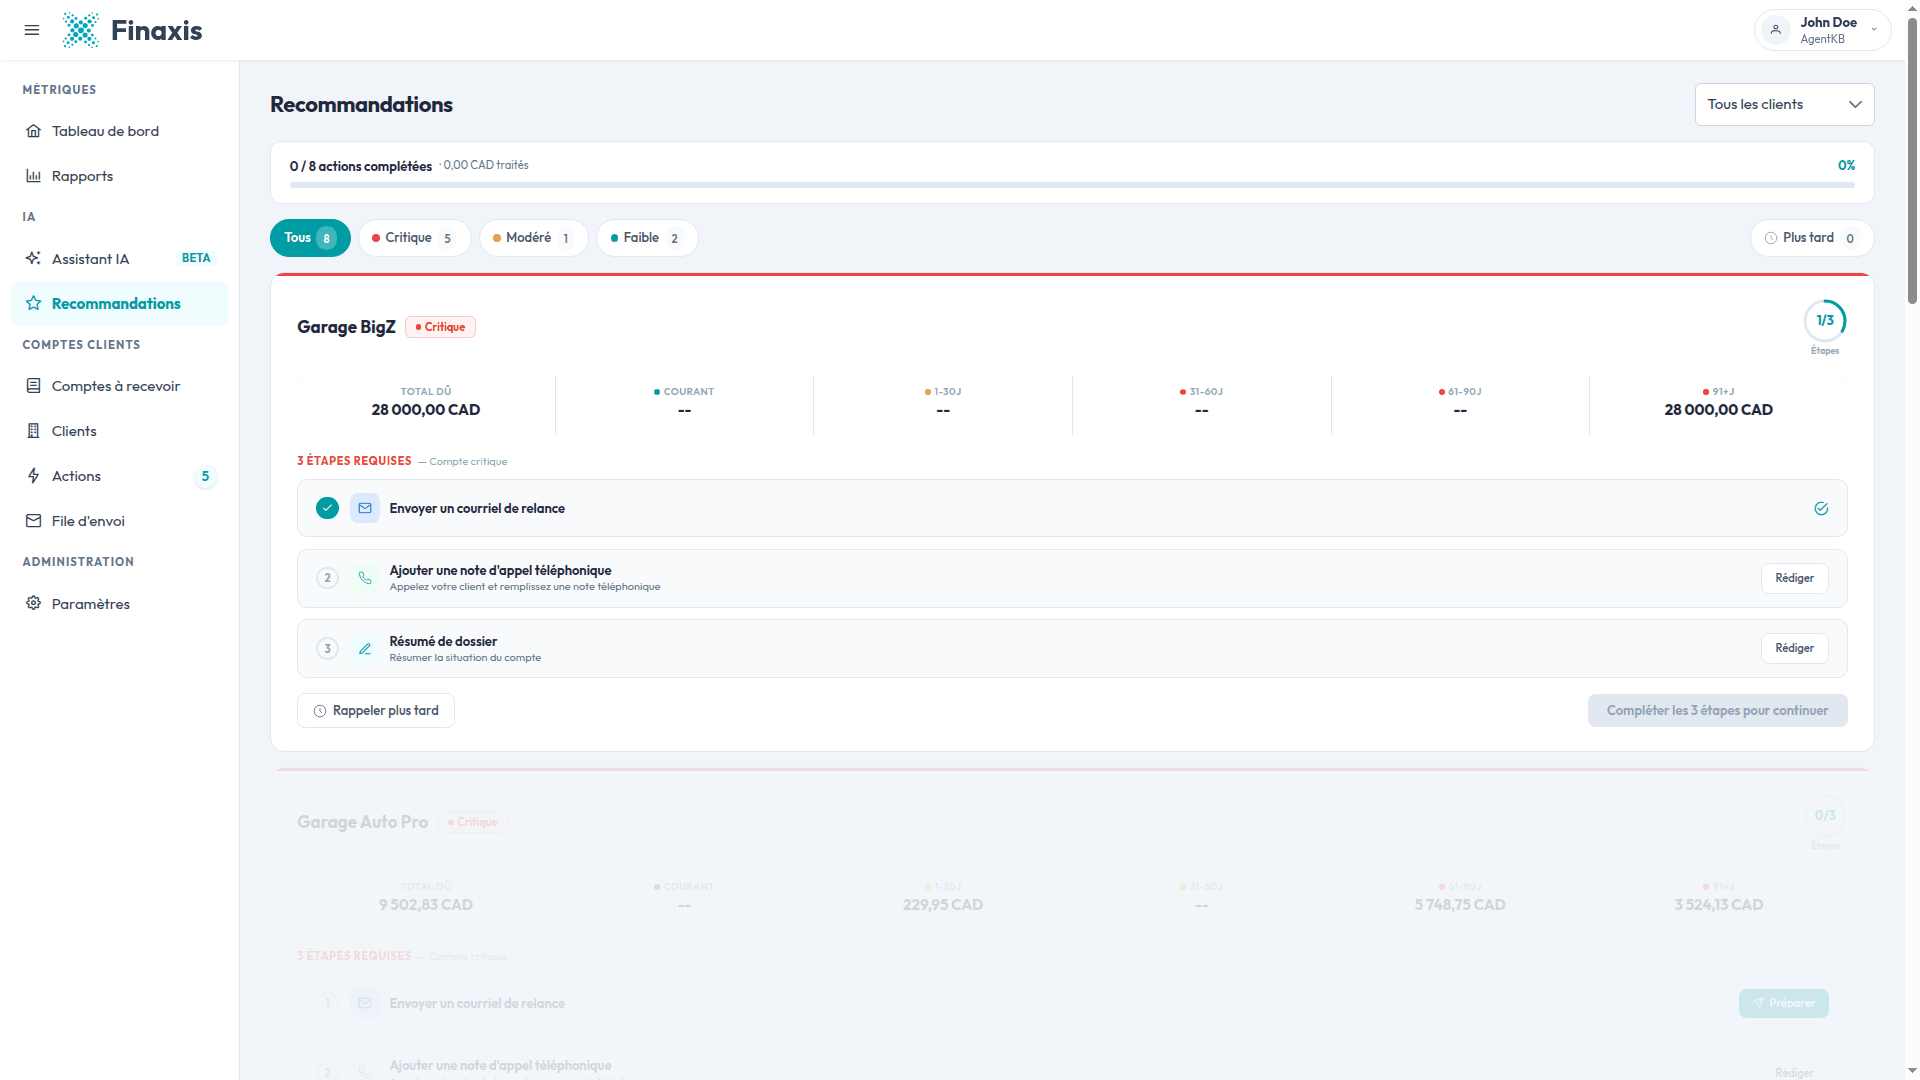Toggle the hamburger menu icon
The height and width of the screenshot is (1080, 1920).
pos(32,30)
